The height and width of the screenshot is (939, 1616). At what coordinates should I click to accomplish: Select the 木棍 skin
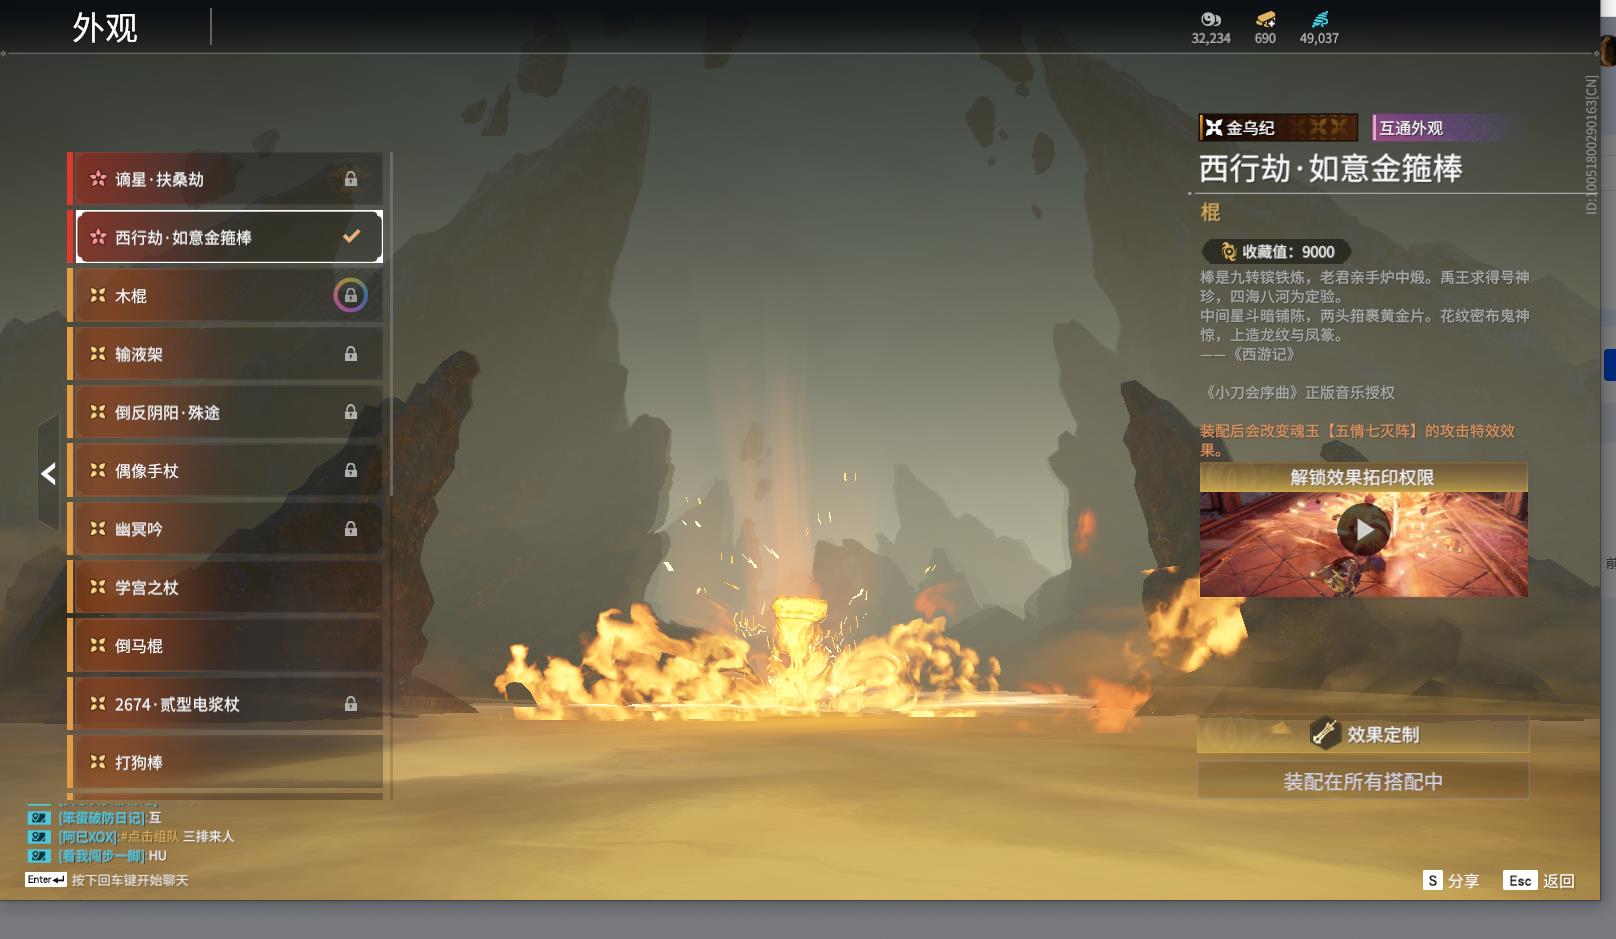click(x=225, y=295)
